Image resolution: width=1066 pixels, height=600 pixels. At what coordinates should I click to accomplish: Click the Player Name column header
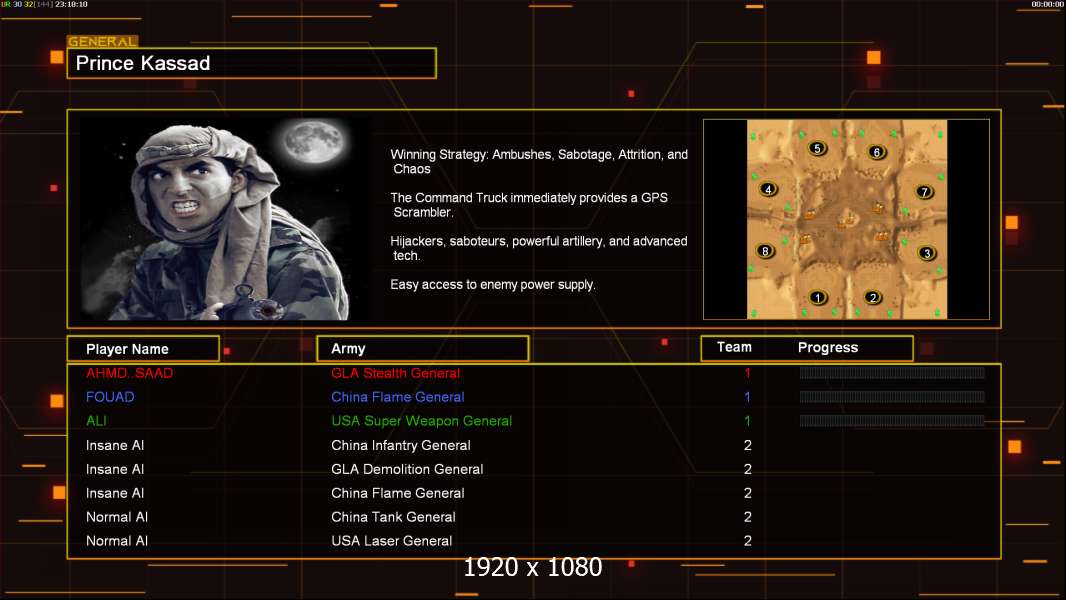tap(143, 349)
